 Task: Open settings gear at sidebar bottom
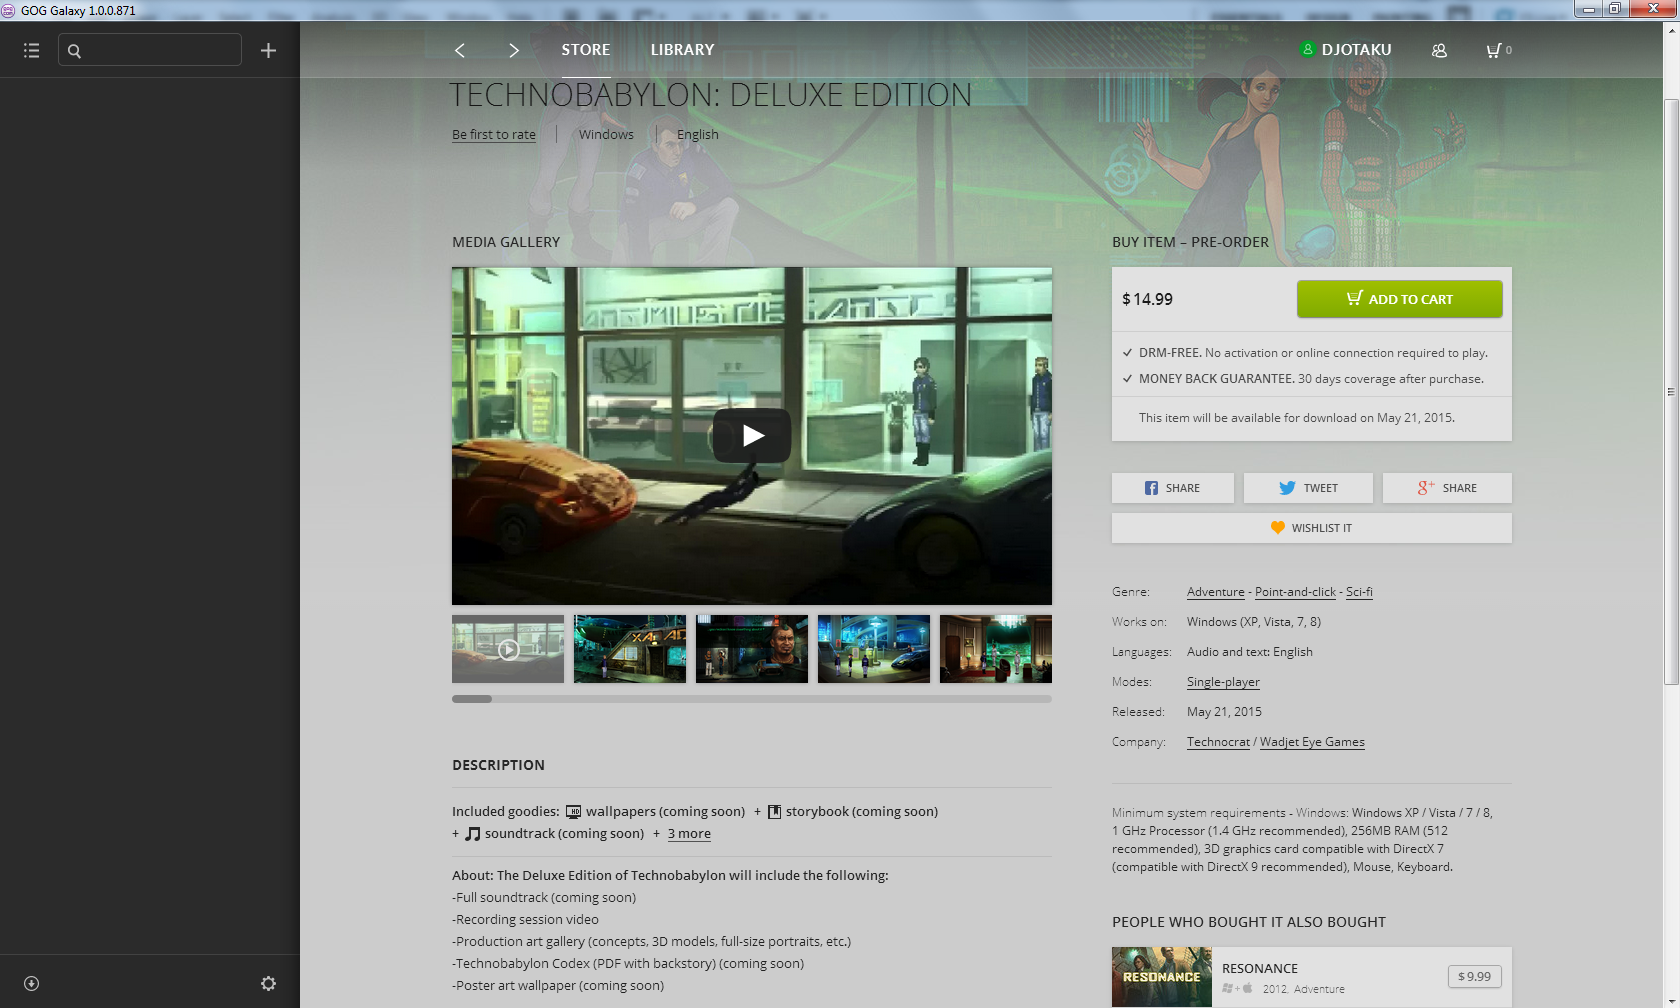[268, 983]
